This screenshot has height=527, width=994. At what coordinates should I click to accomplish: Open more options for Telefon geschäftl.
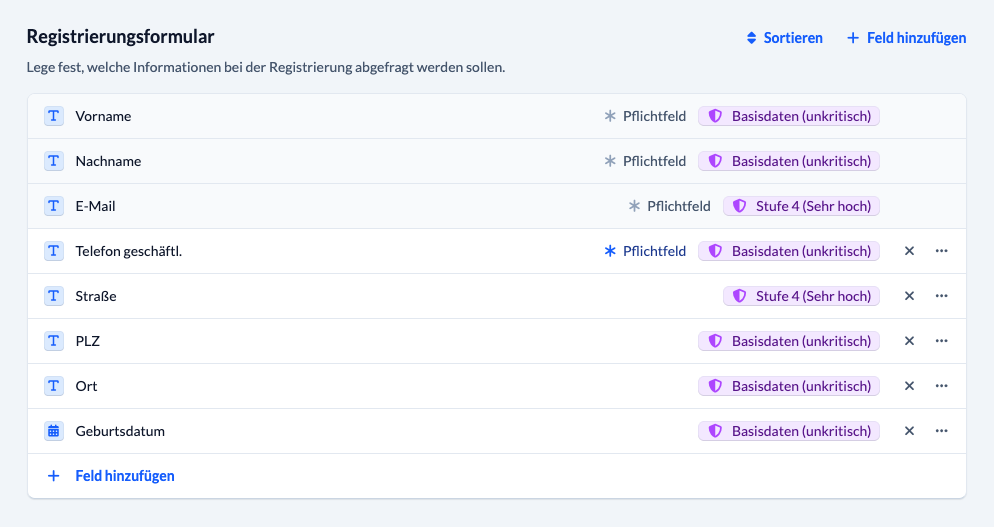coord(941,251)
